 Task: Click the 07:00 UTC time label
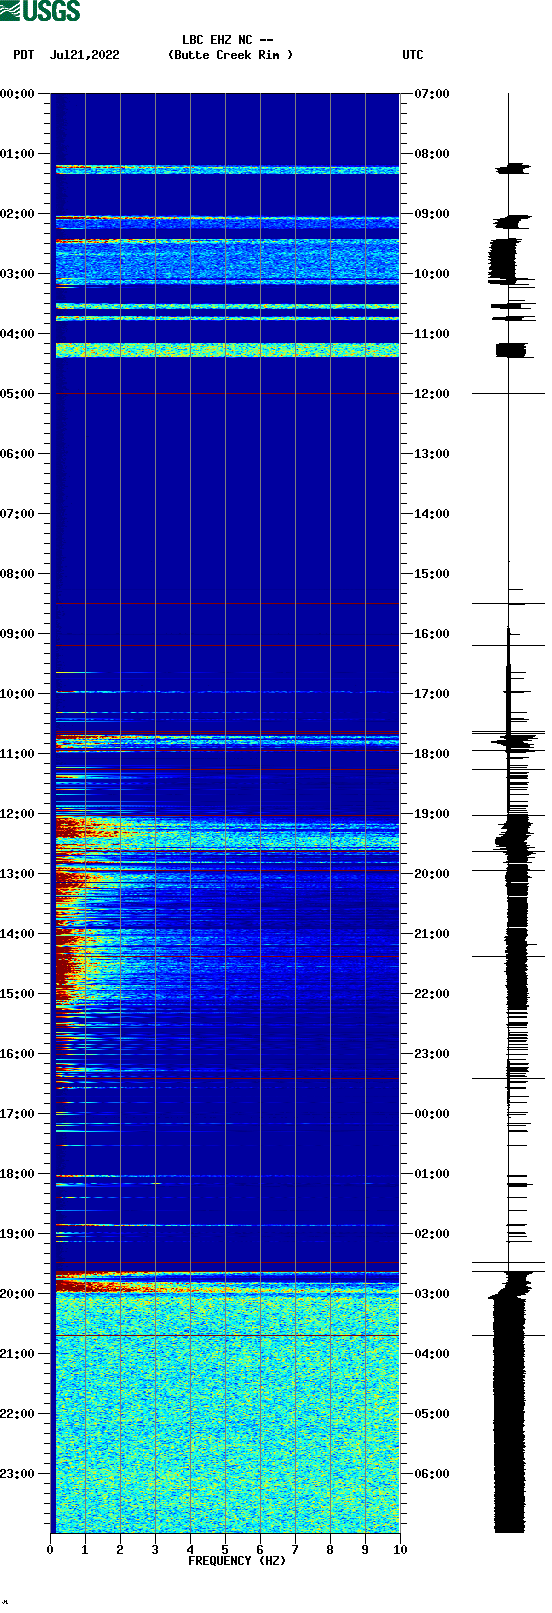pos(432,94)
